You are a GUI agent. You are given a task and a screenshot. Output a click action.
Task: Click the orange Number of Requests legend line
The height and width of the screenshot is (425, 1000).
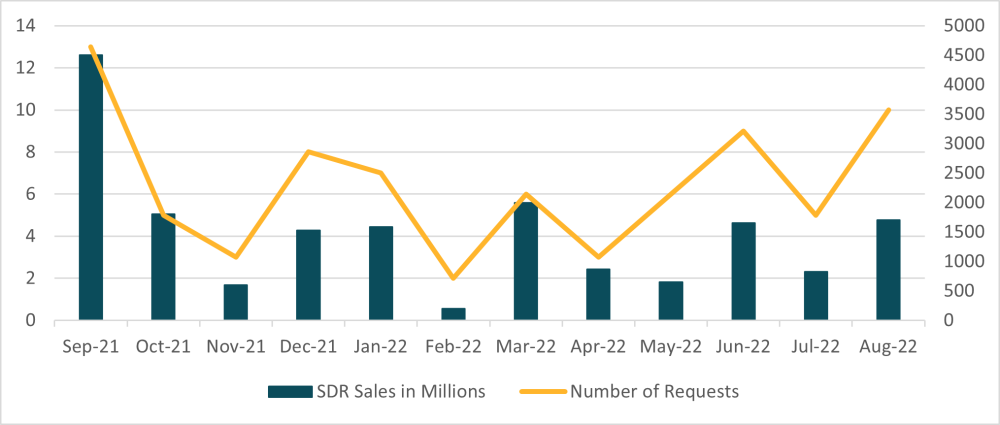coord(541,391)
